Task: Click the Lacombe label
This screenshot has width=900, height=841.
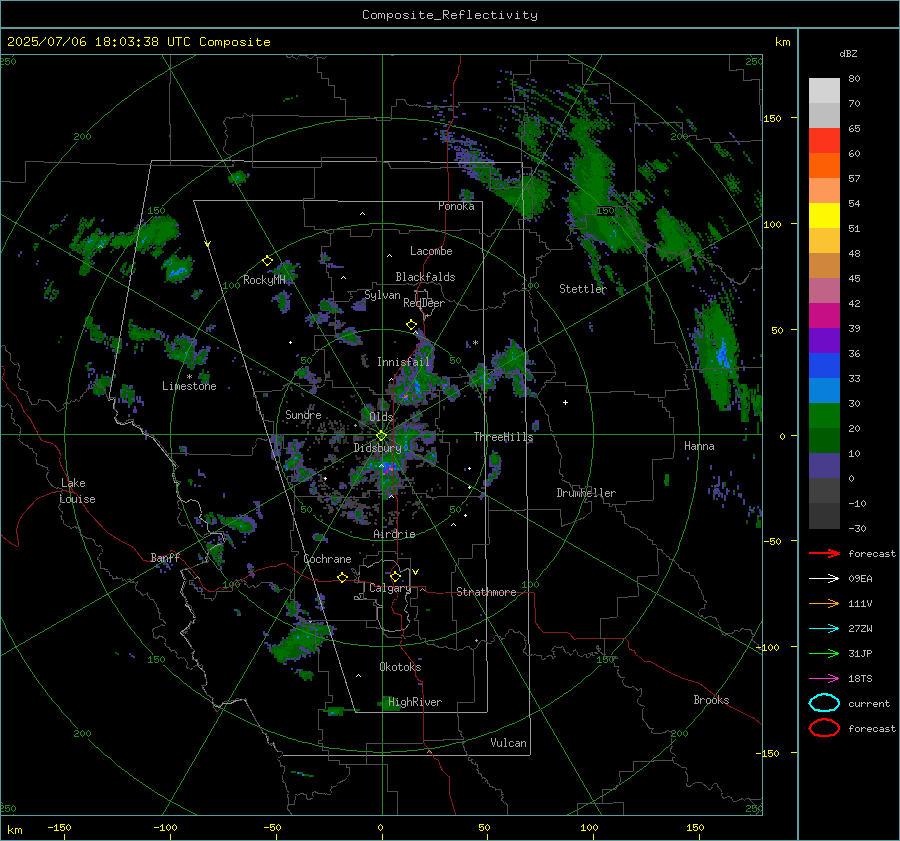Action: coord(431,251)
